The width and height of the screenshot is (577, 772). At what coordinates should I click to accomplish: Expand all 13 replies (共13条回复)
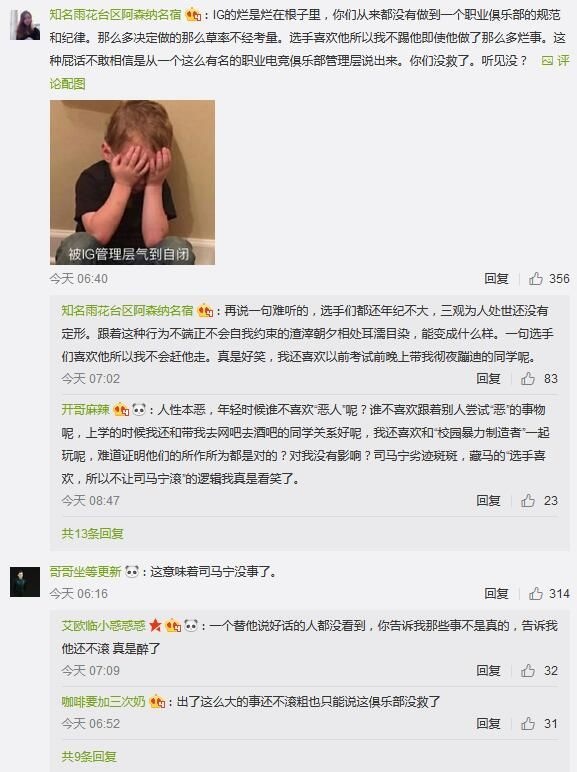click(93, 534)
